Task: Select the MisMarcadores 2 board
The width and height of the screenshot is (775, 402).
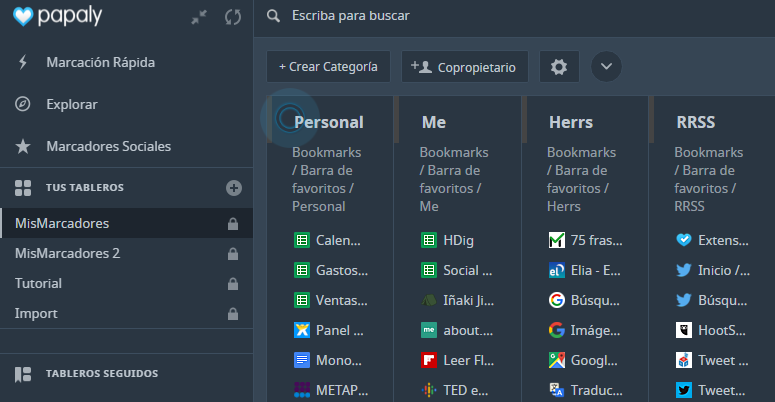Action: point(127,253)
